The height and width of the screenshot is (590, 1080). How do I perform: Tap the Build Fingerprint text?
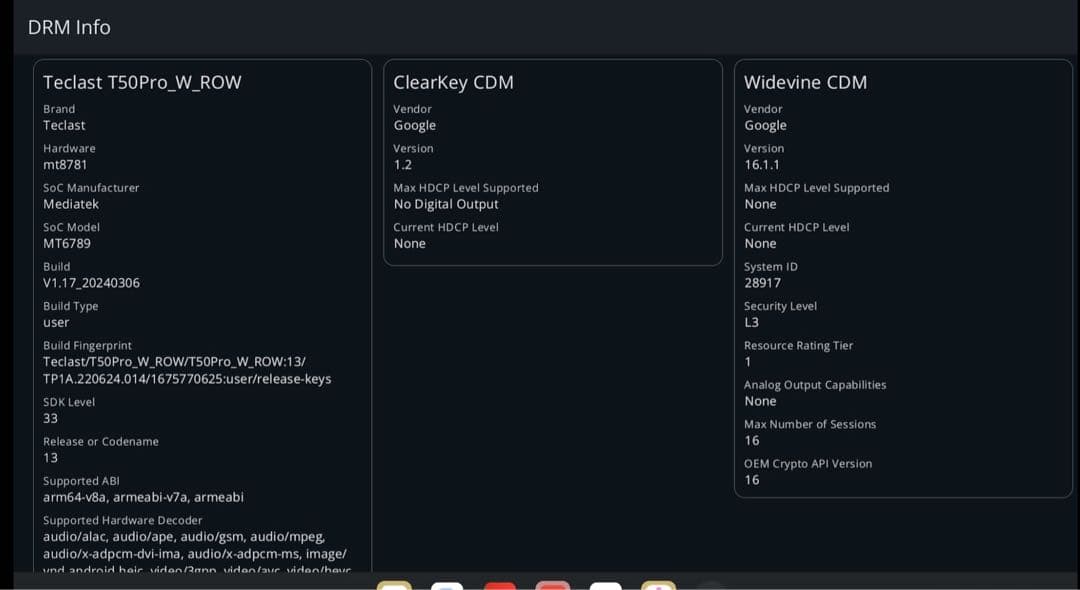point(187,370)
